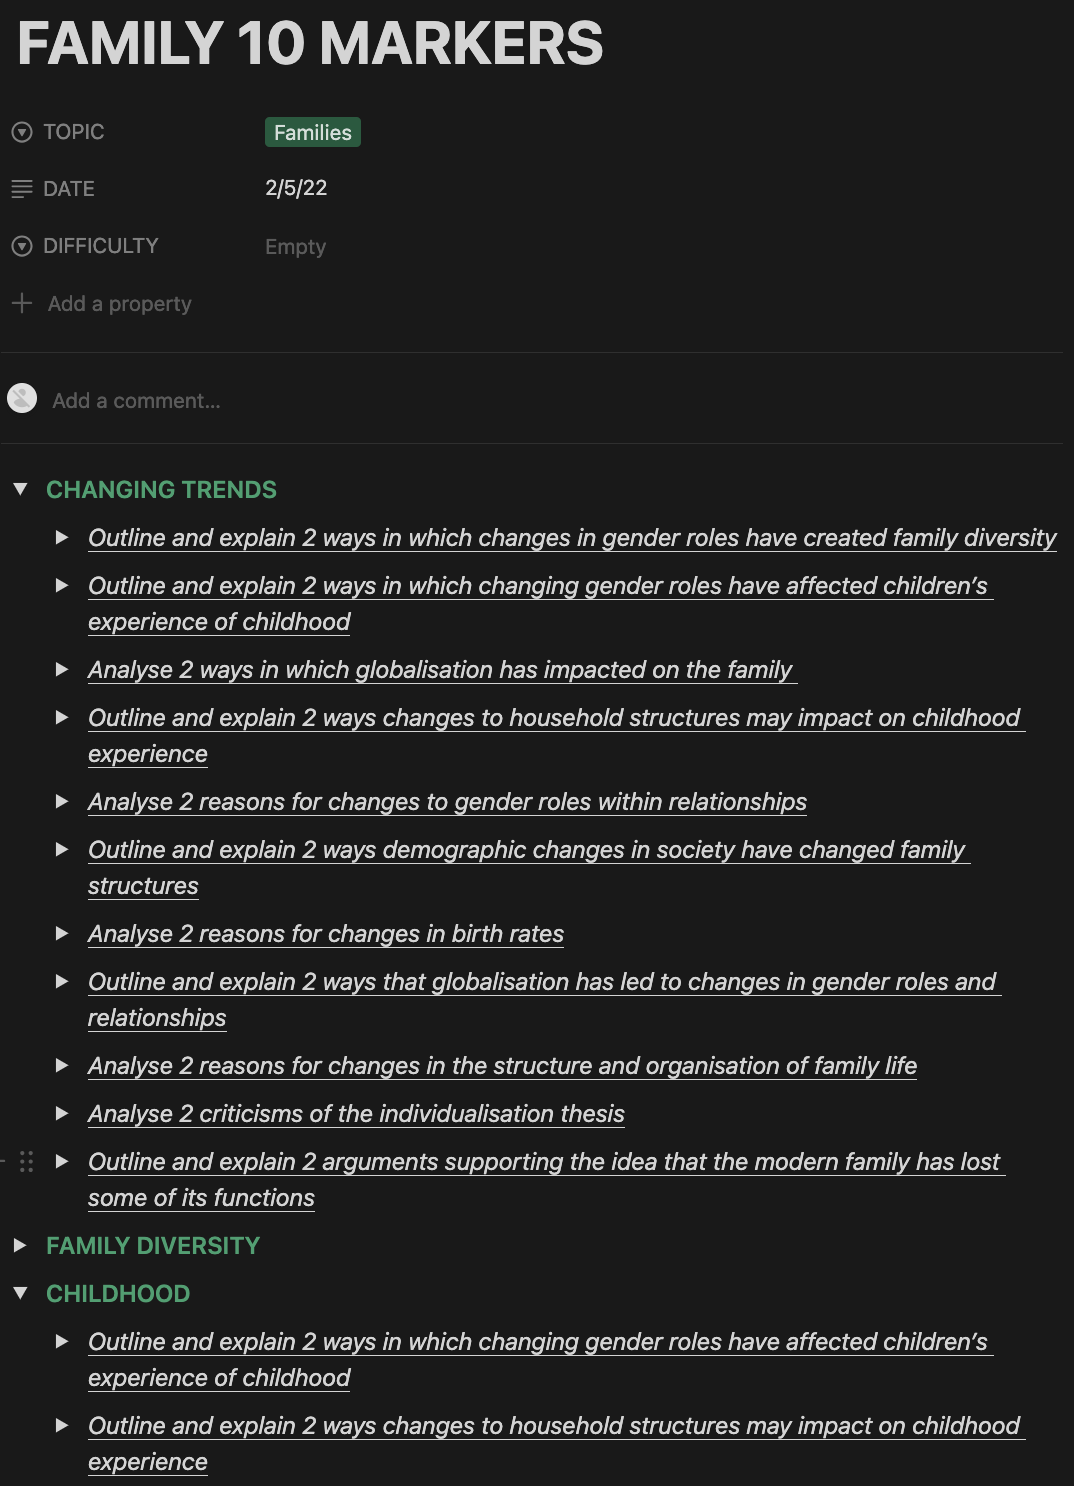Expand the changes in birth rates toggle

pyautogui.click(x=62, y=933)
